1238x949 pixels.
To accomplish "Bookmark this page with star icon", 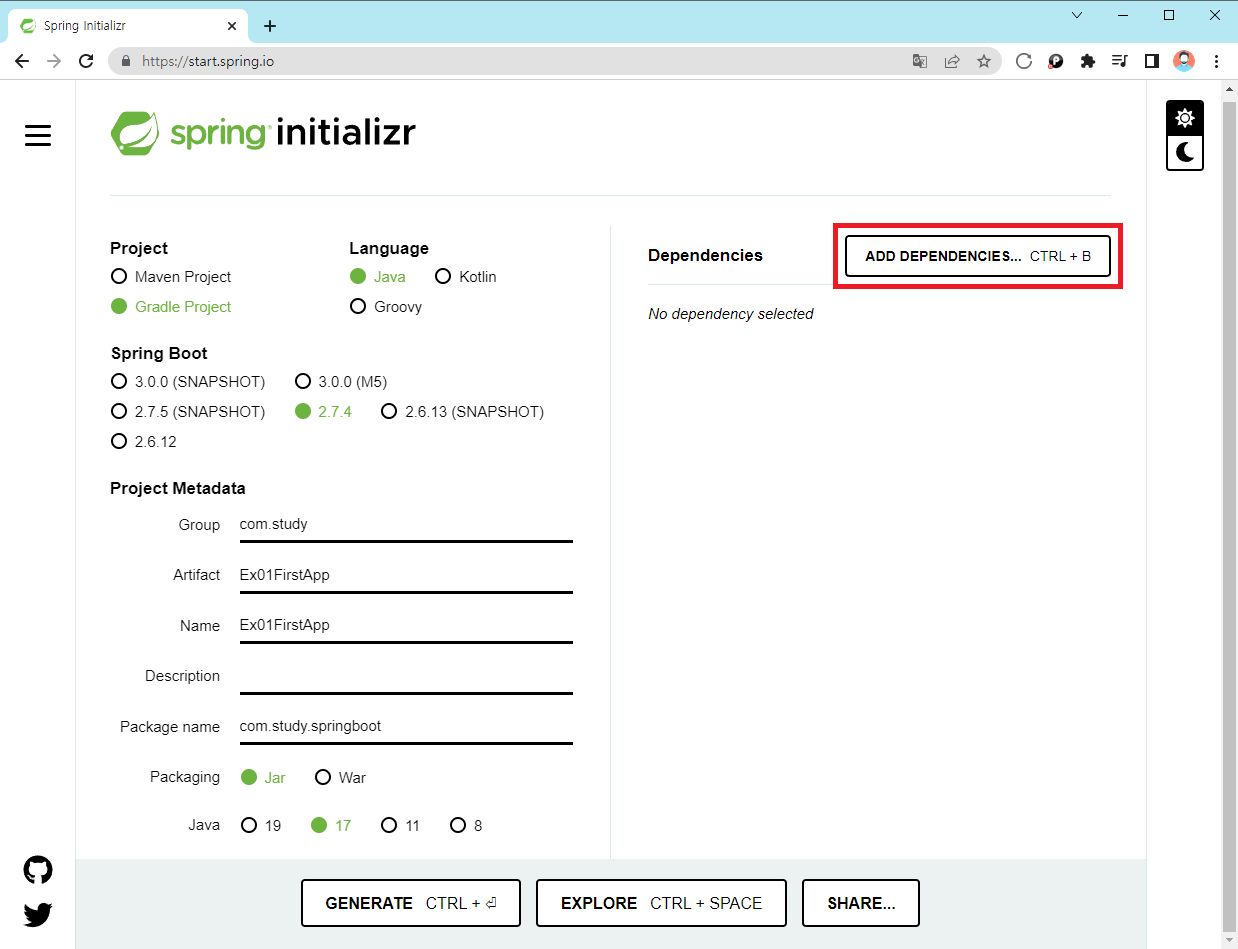I will (x=984, y=61).
